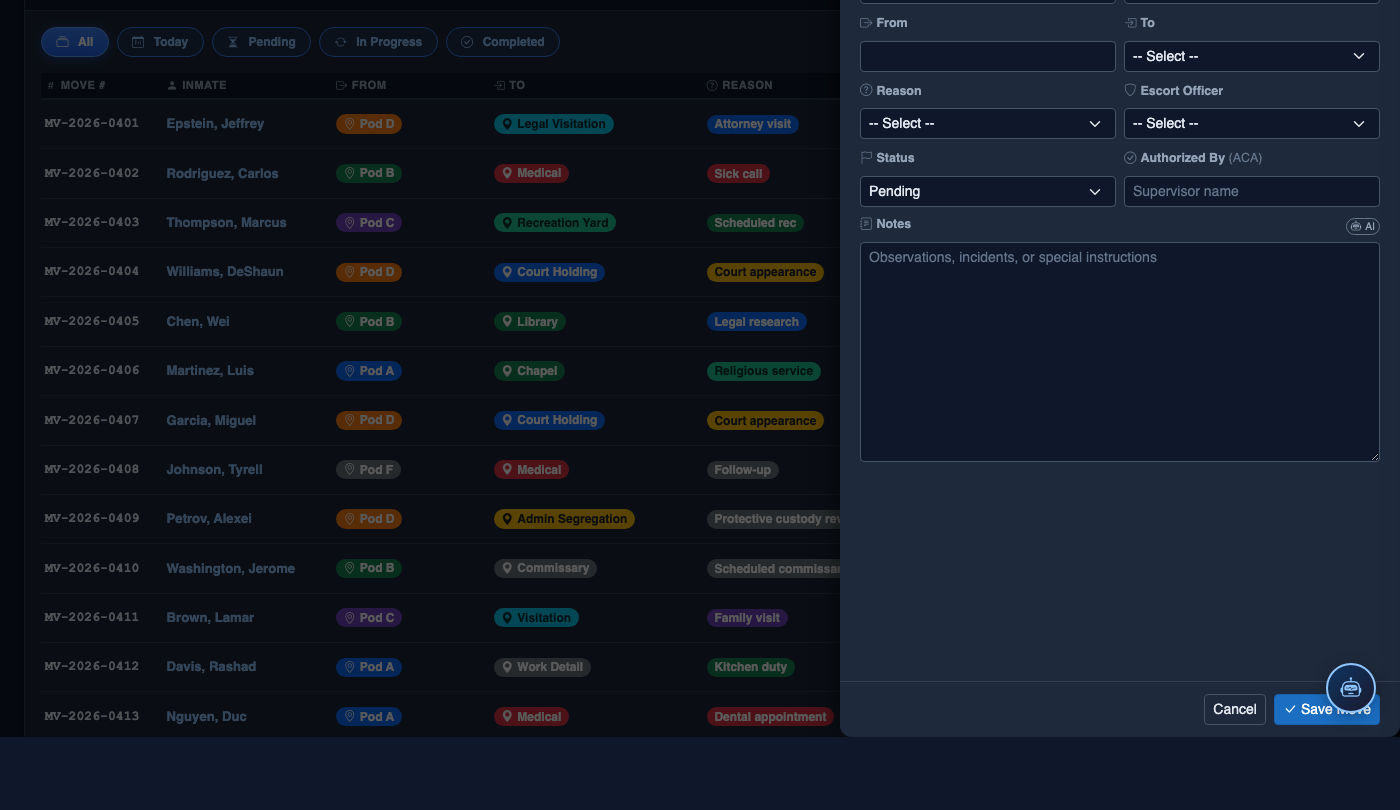Click the Religious service reason tag
Screen dimensions: 1400x810
[763, 371]
